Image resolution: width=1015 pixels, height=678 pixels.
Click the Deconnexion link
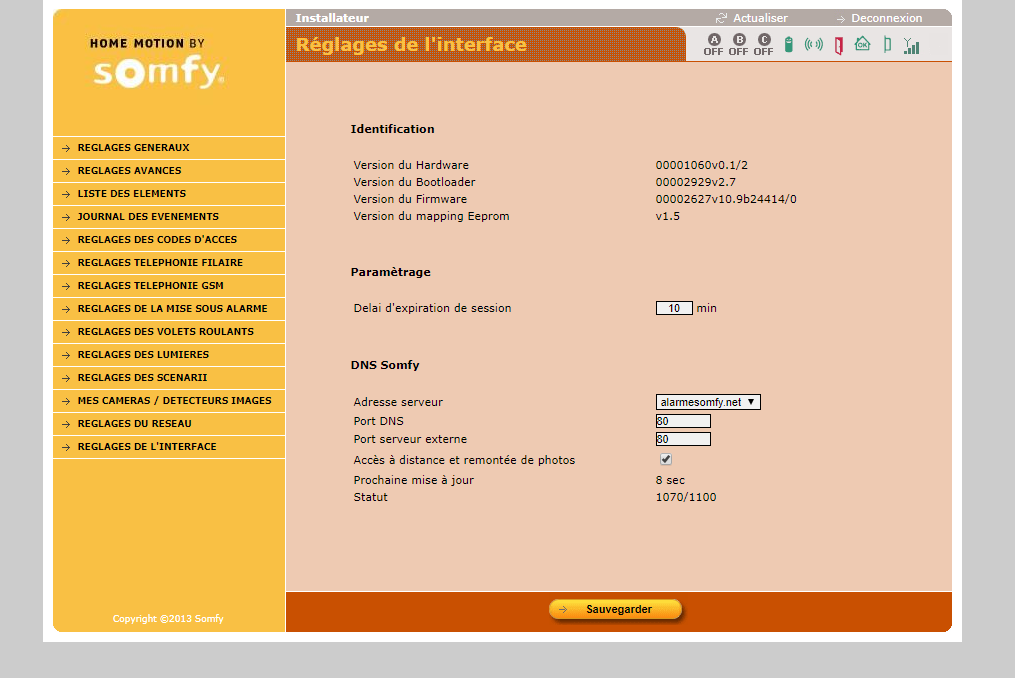pos(886,18)
